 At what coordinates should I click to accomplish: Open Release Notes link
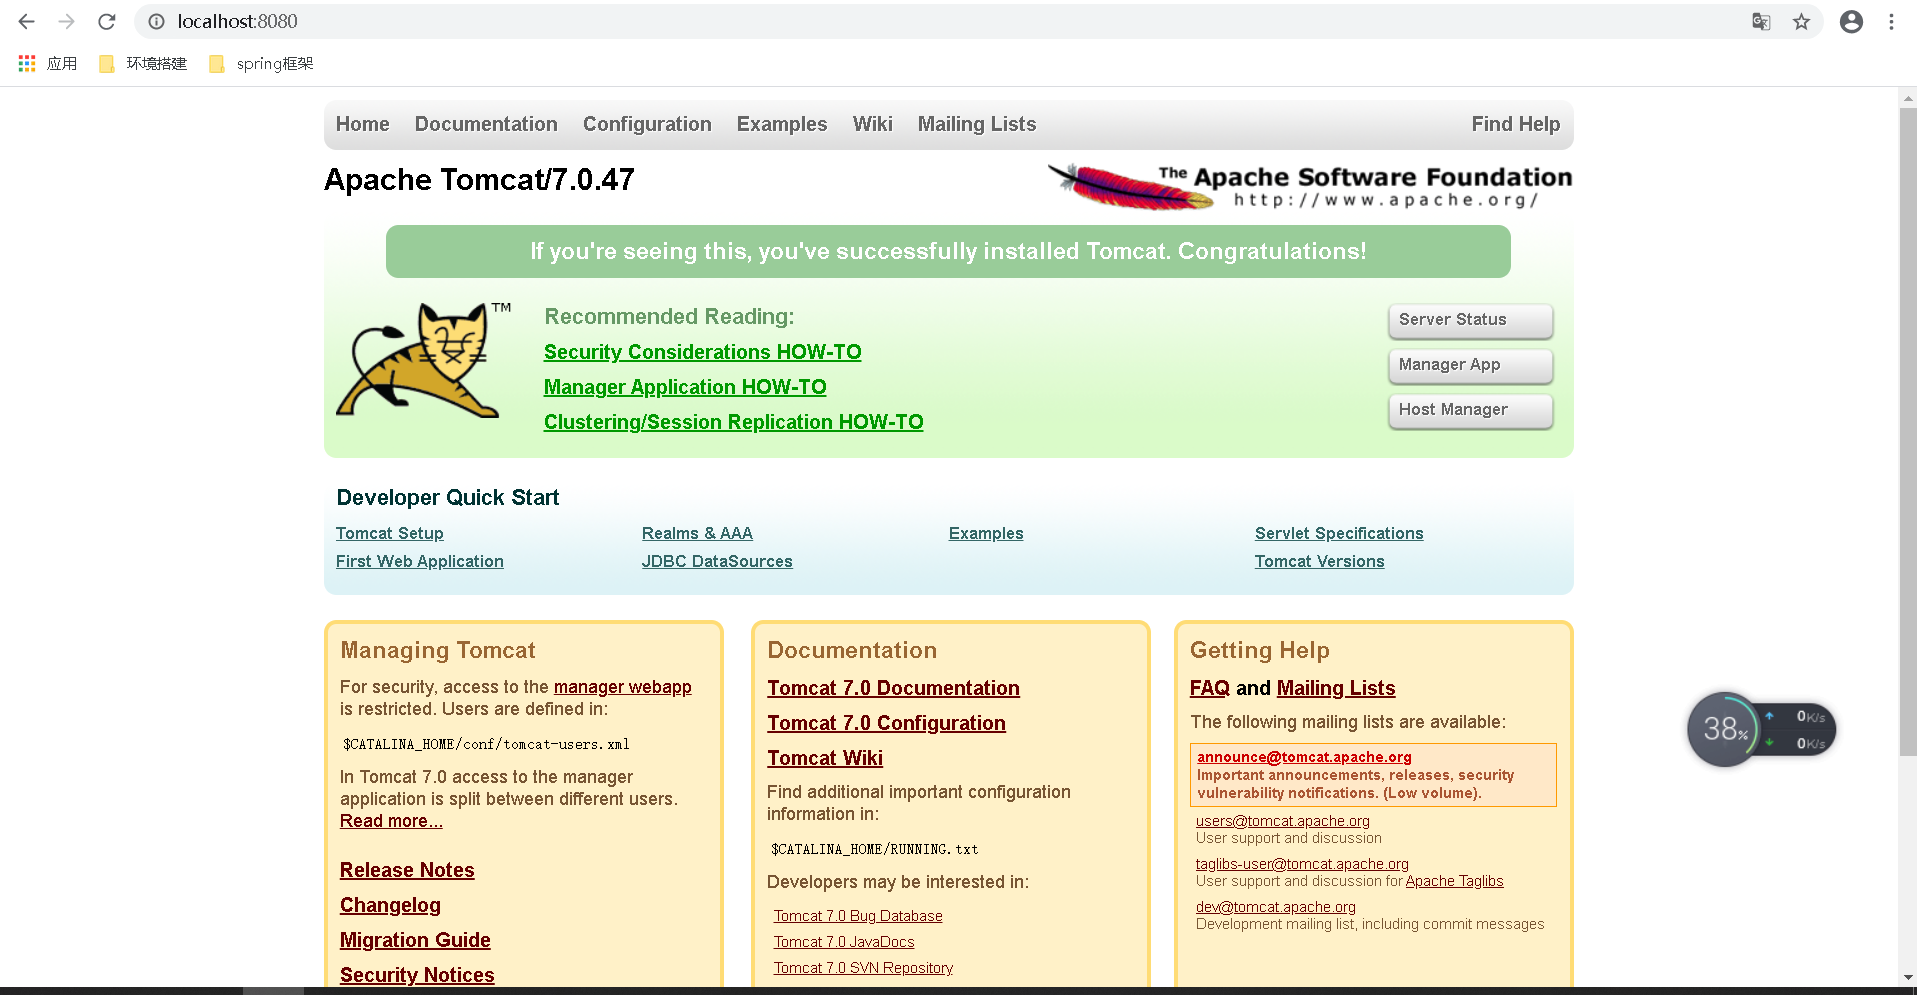(407, 870)
